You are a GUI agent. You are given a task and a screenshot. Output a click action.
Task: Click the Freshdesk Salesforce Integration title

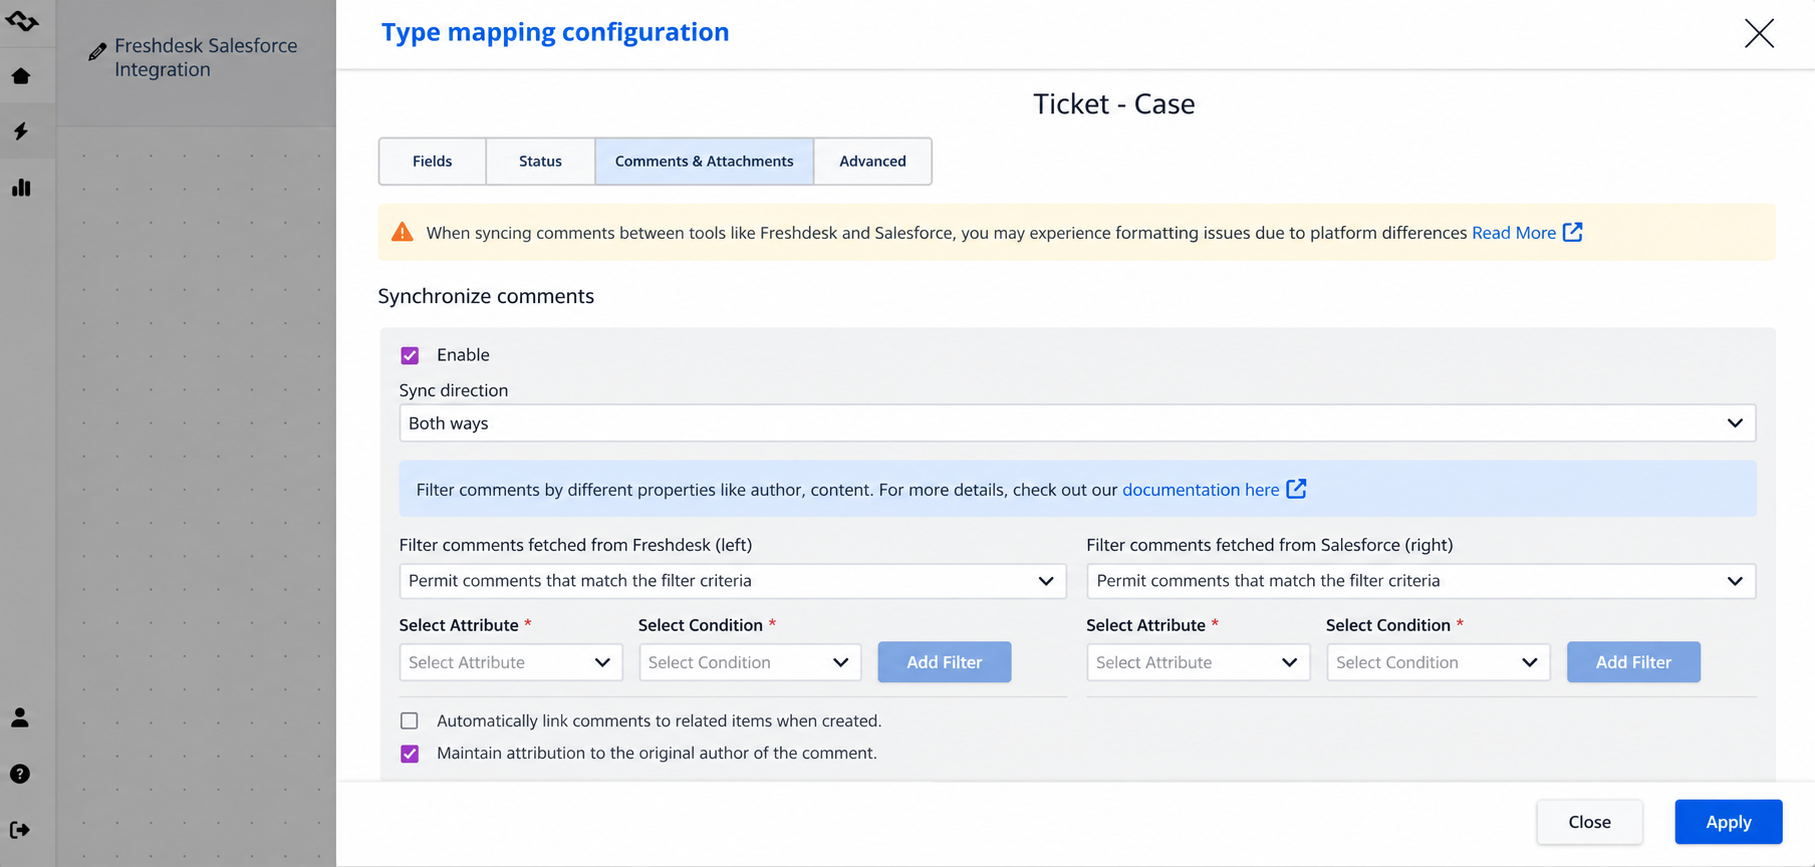pos(206,57)
